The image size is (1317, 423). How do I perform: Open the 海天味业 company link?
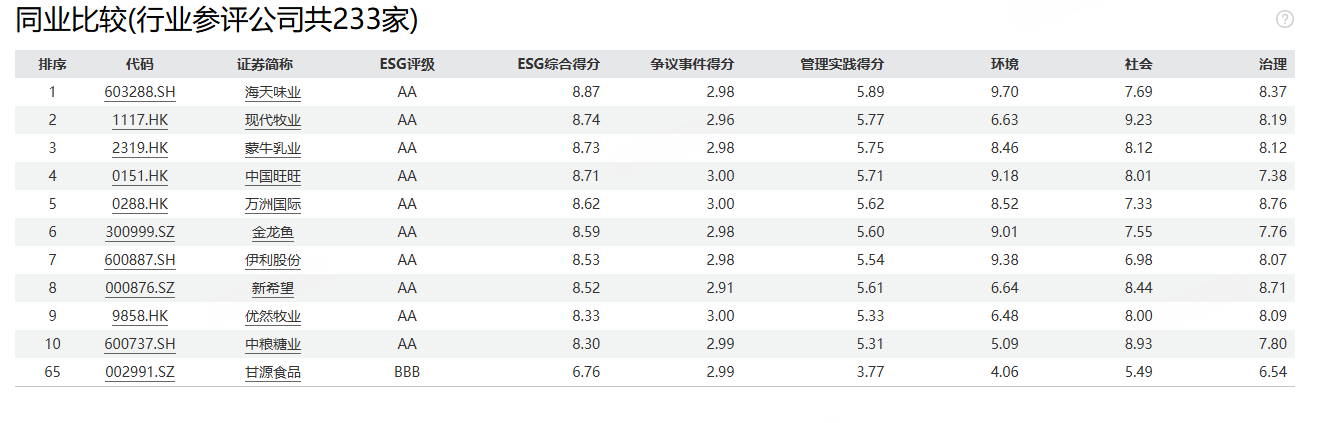pyautogui.click(x=273, y=92)
